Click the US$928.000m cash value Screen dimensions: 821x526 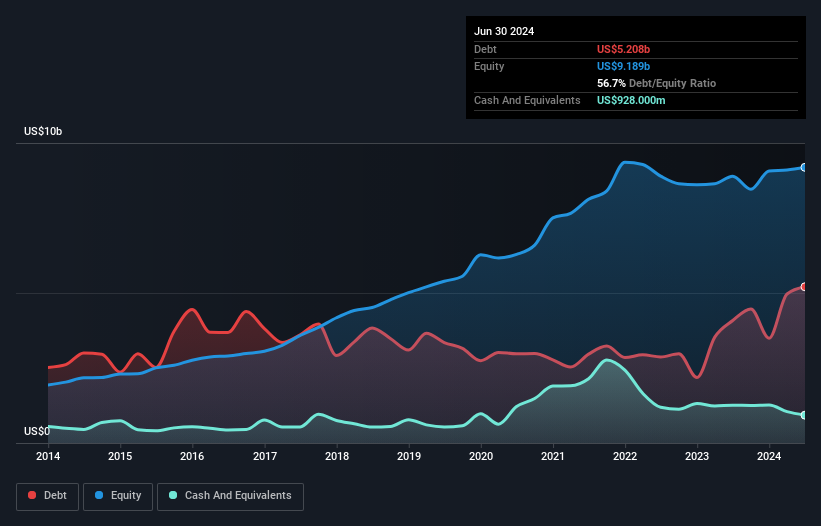pos(631,100)
